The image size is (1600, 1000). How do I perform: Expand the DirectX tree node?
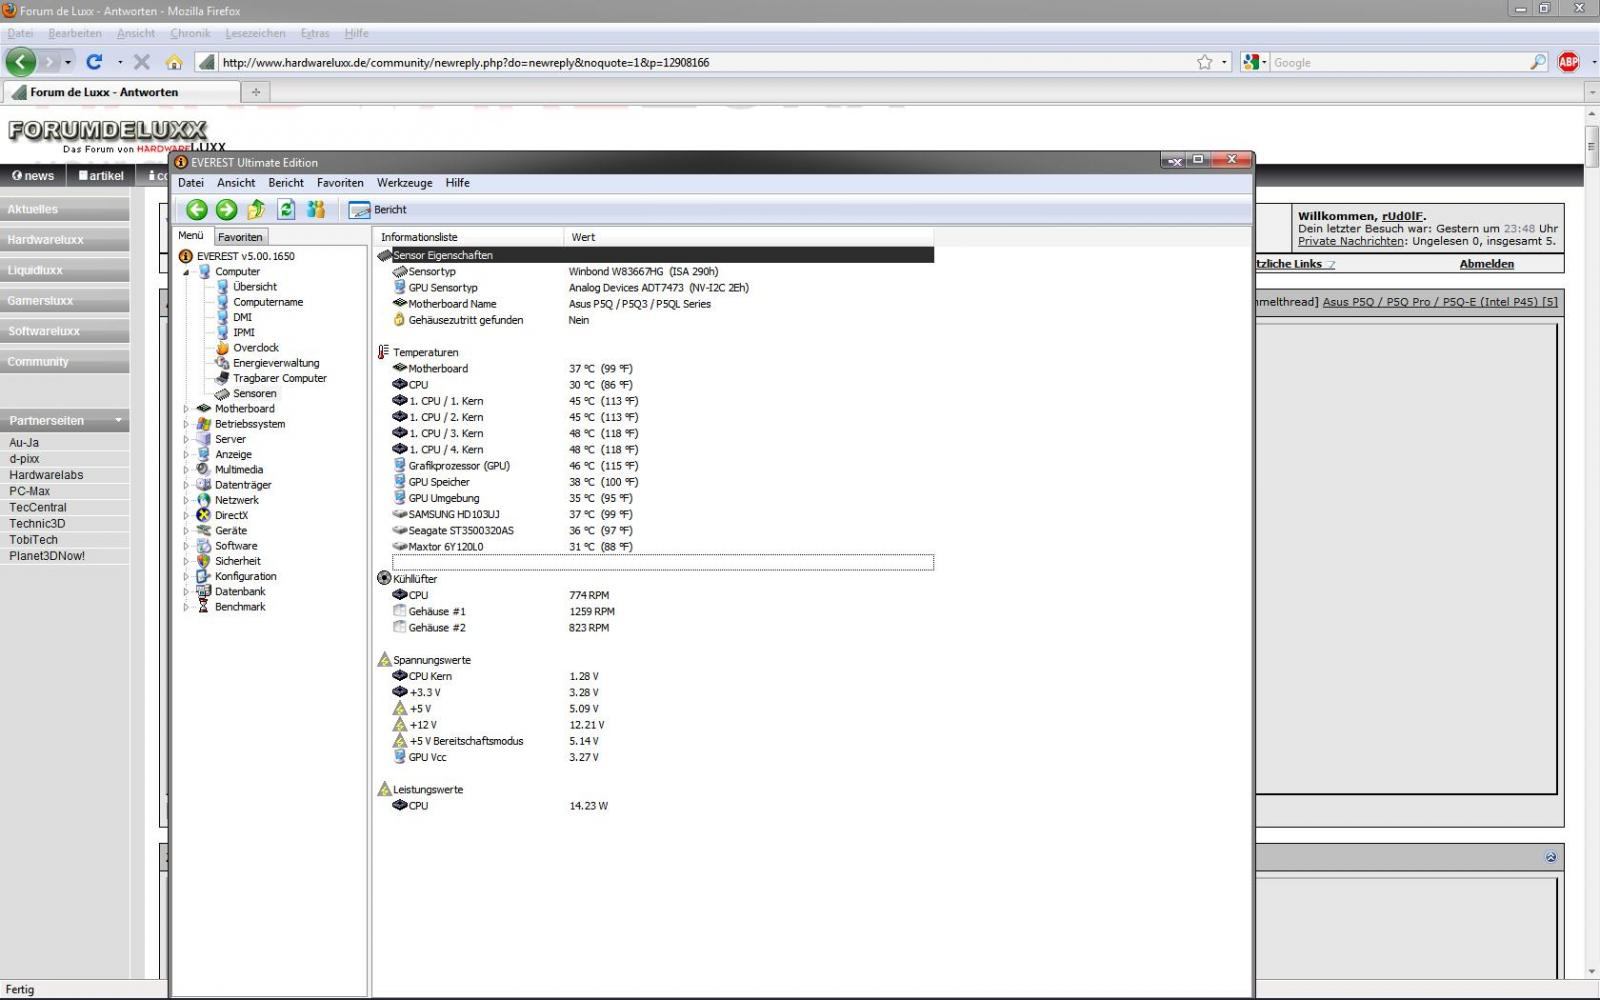pos(186,516)
